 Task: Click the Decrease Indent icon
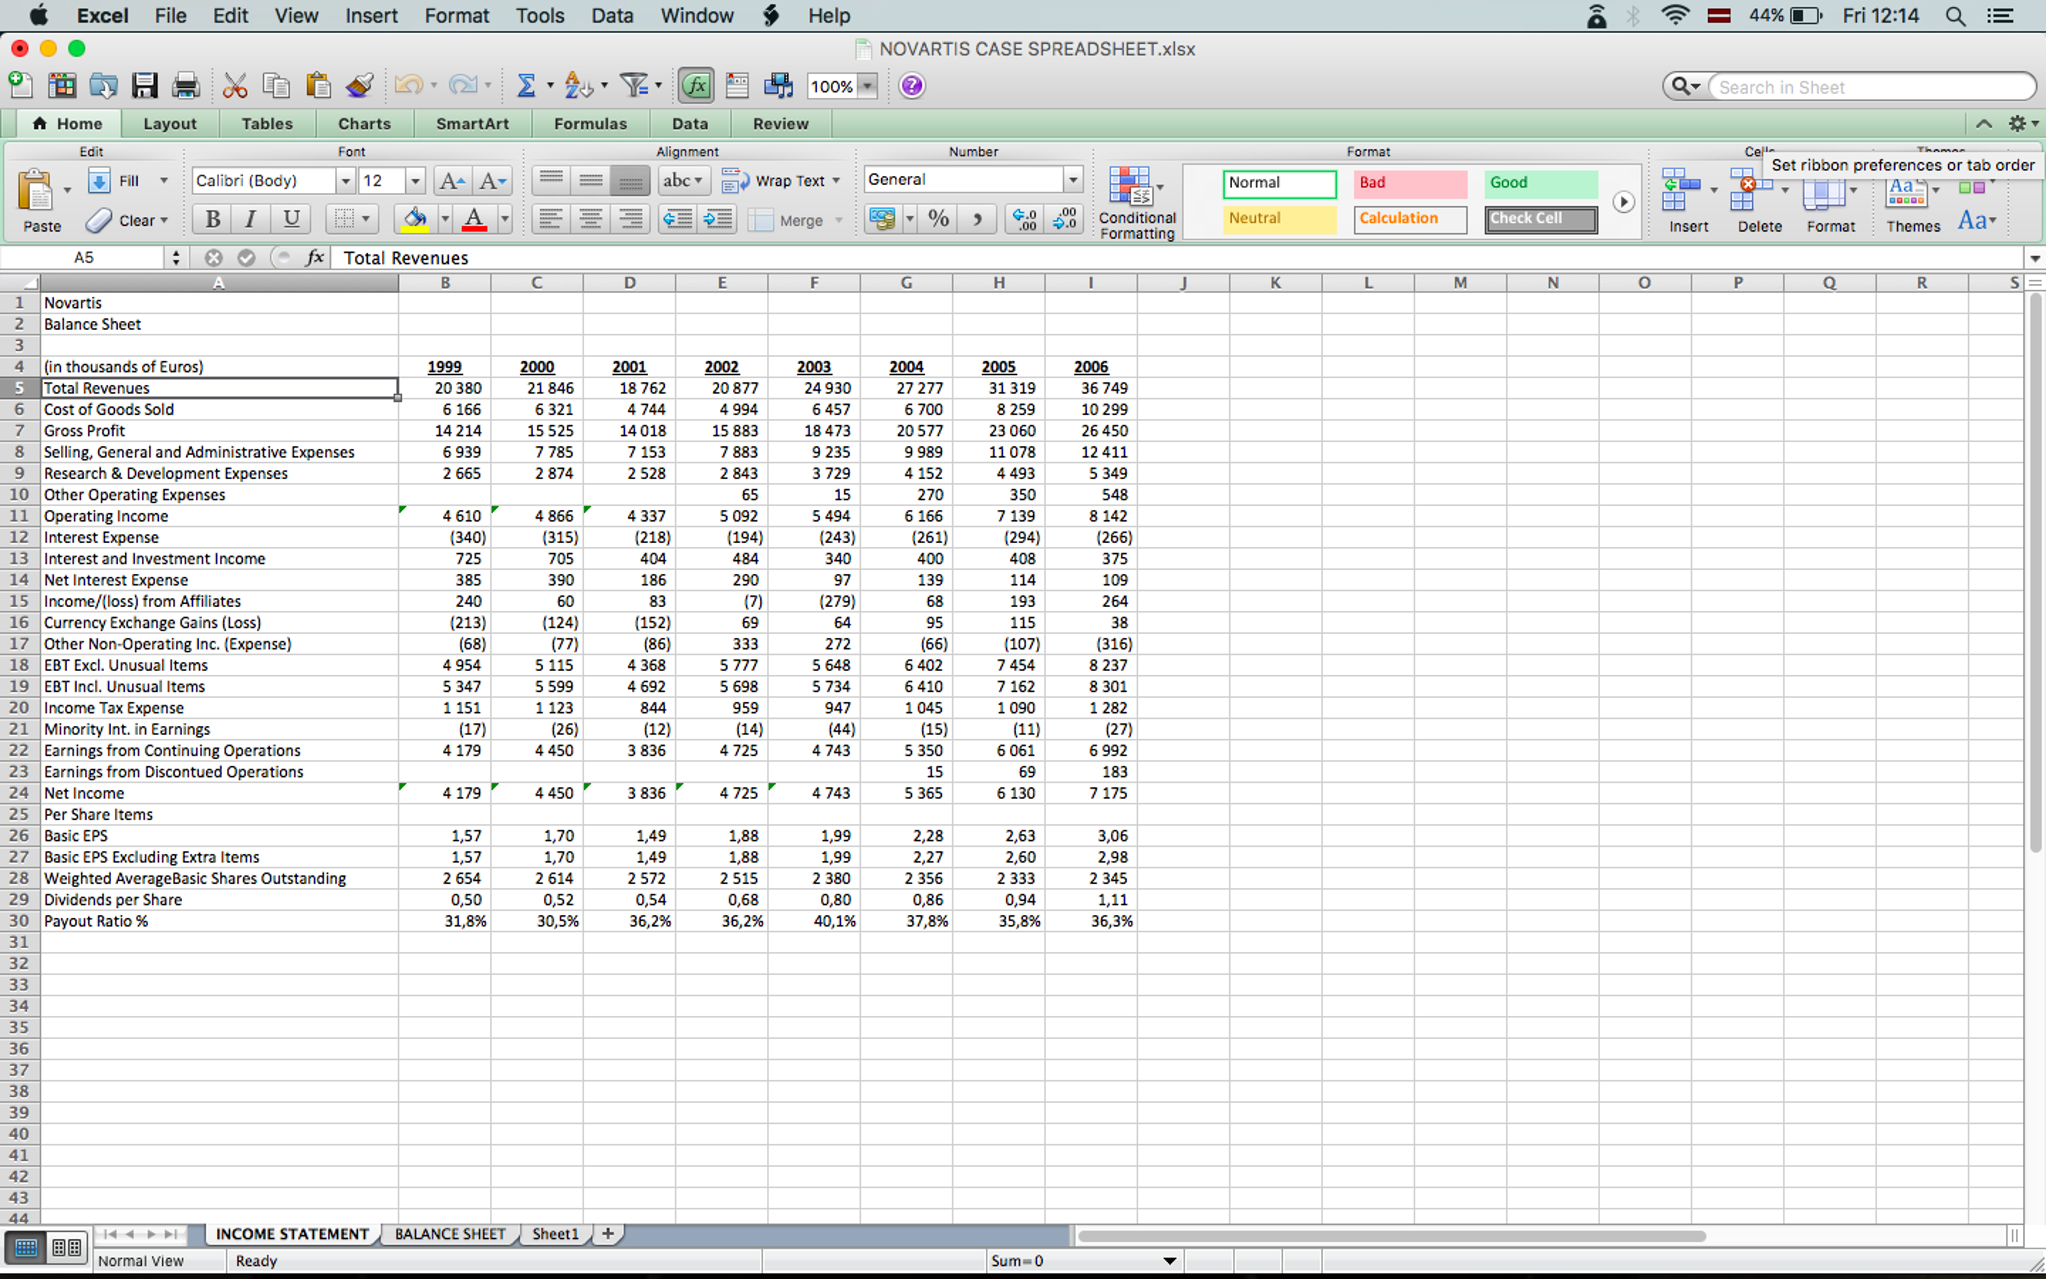tap(677, 219)
